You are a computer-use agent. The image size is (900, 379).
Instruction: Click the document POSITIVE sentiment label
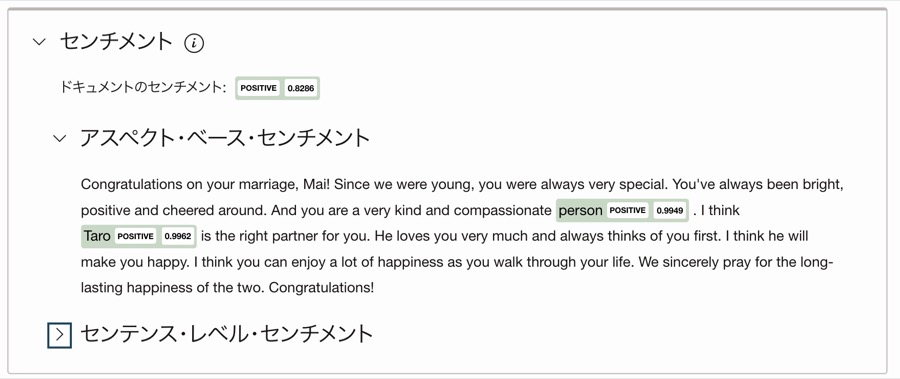(x=258, y=88)
